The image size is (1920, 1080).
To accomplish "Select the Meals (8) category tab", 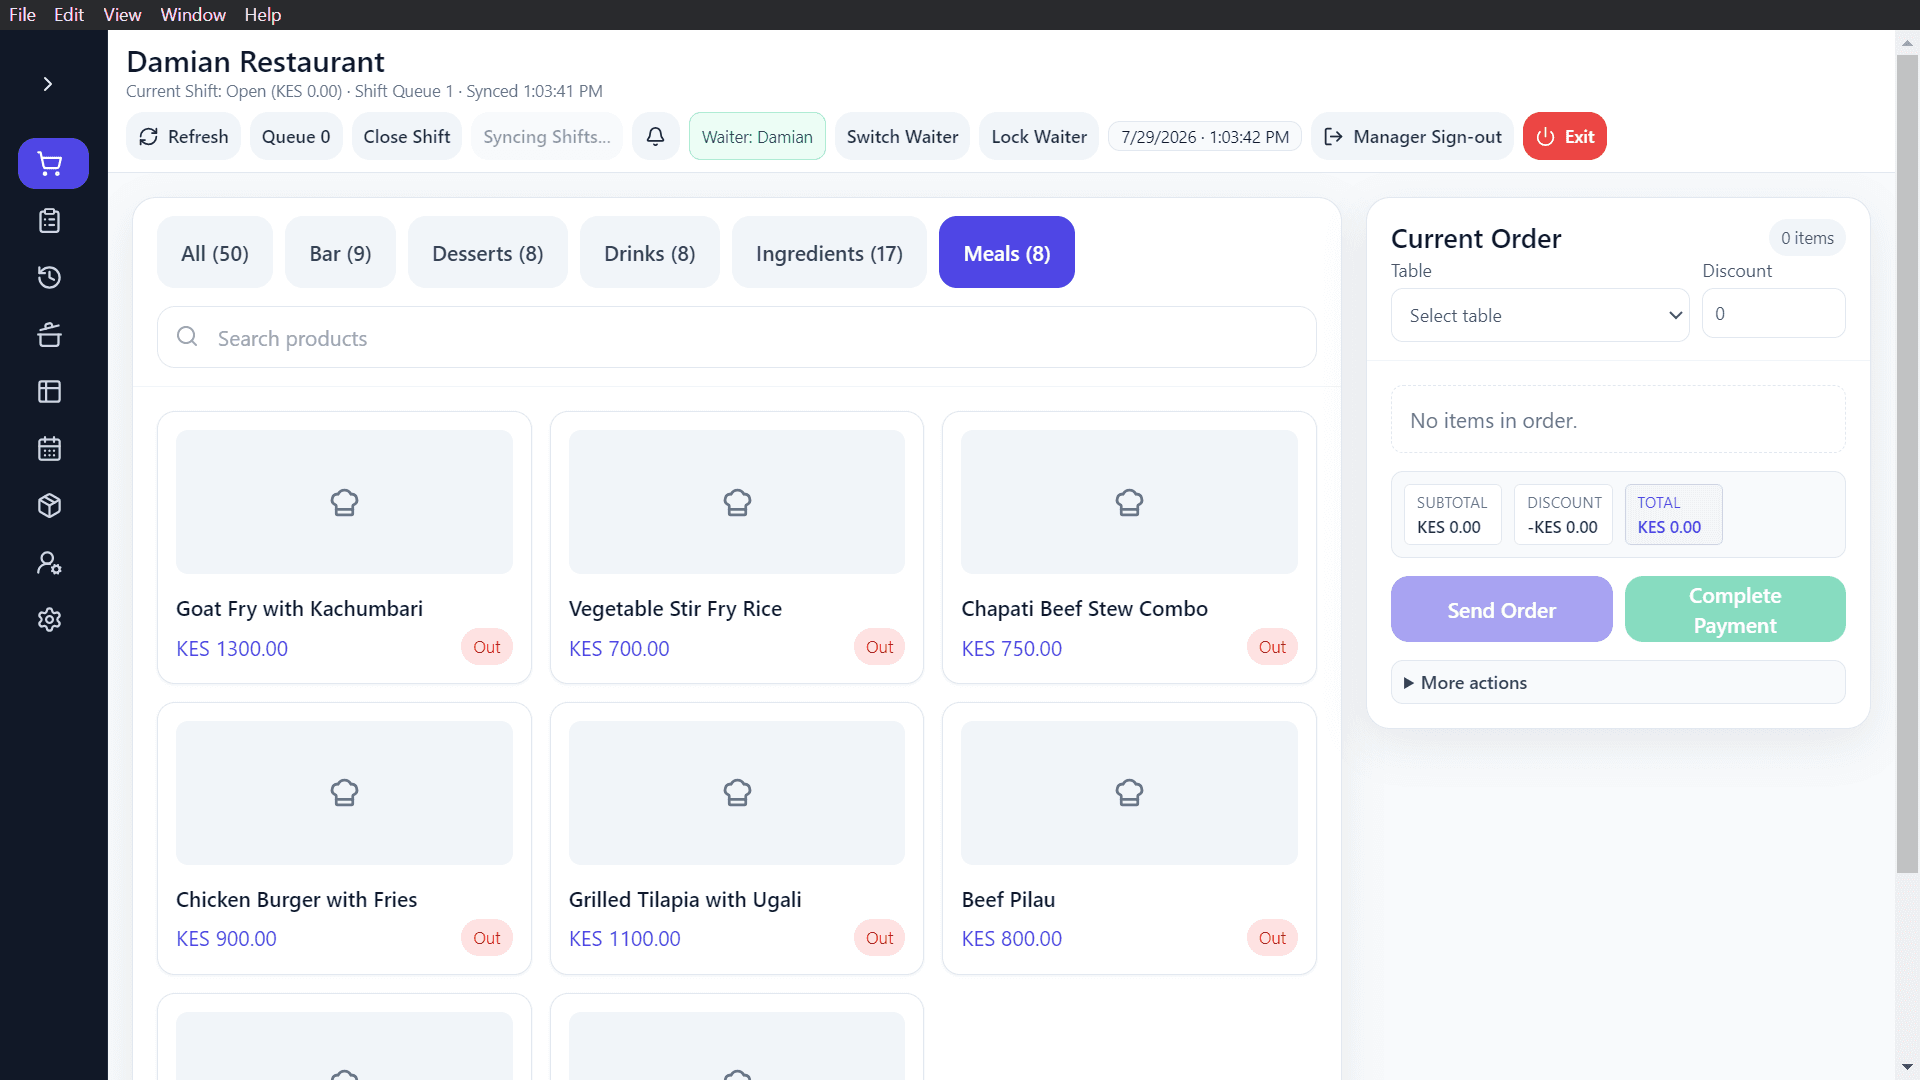I will 1007,253.
